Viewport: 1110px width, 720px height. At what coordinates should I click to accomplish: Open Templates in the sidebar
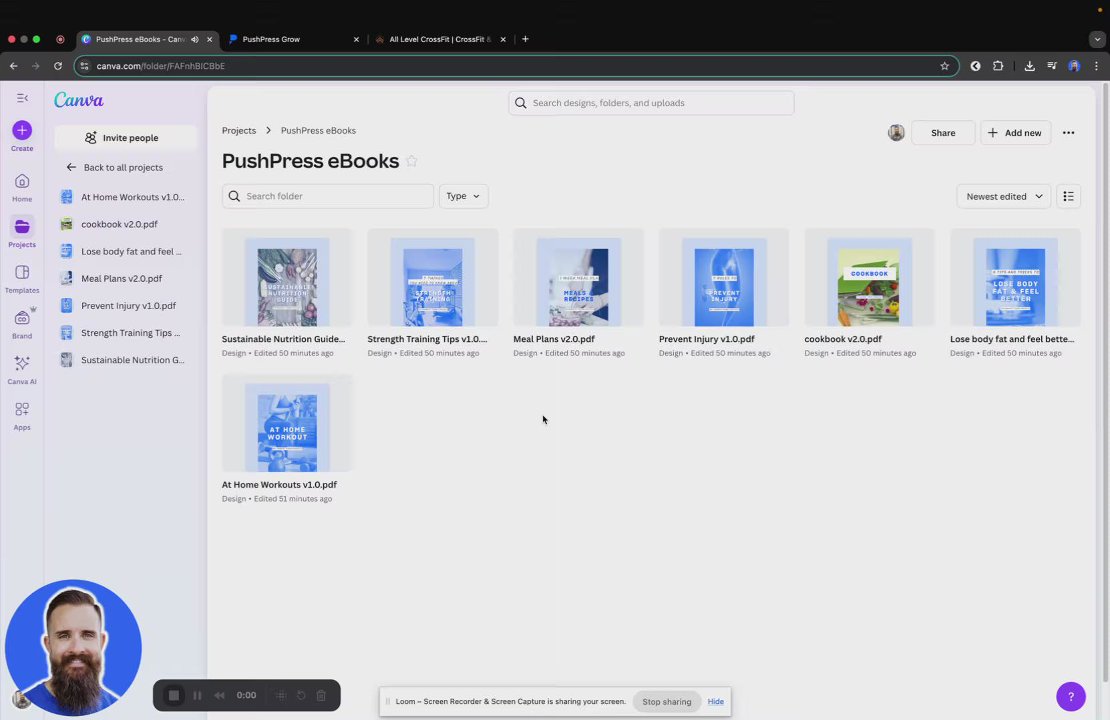[x=22, y=279]
